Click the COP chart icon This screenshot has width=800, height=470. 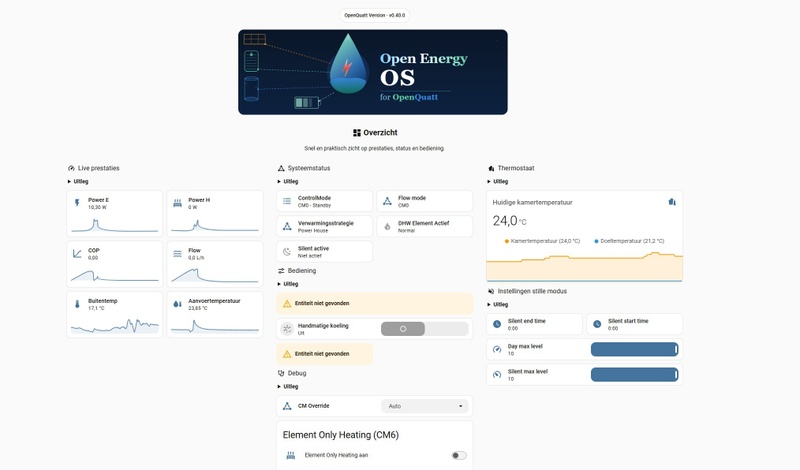click(x=77, y=254)
